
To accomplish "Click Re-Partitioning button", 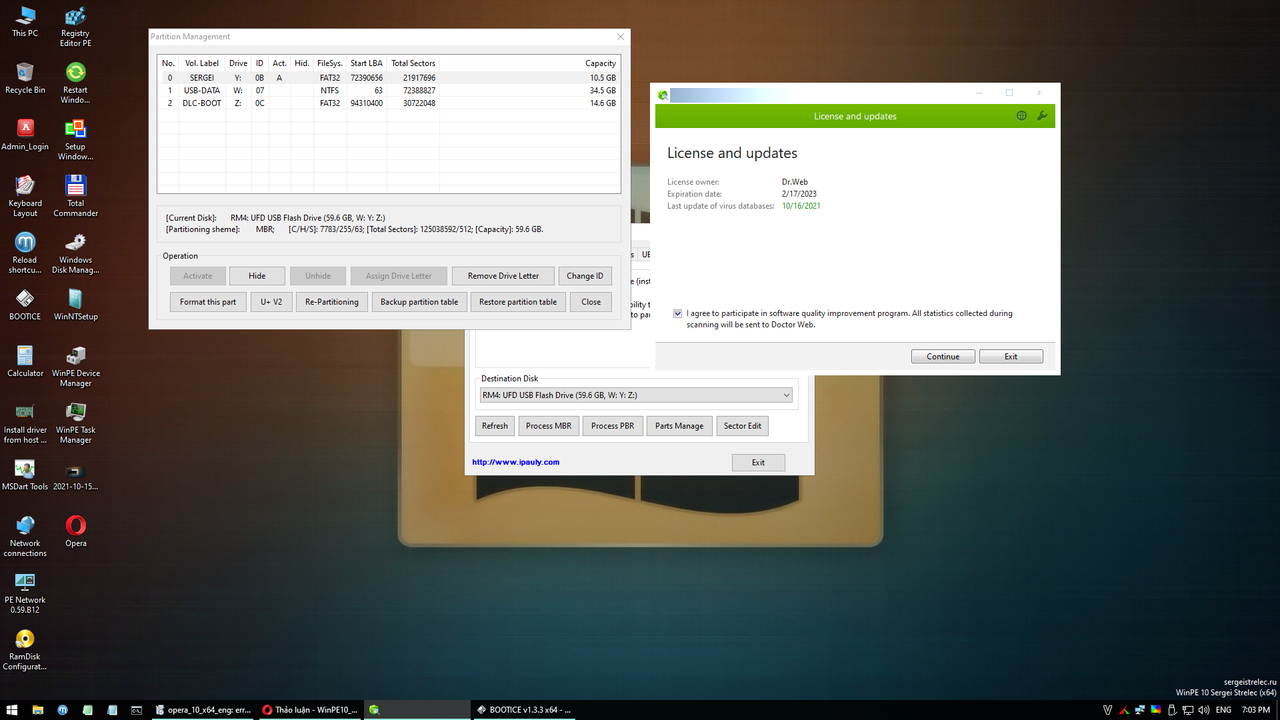I will [332, 302].
